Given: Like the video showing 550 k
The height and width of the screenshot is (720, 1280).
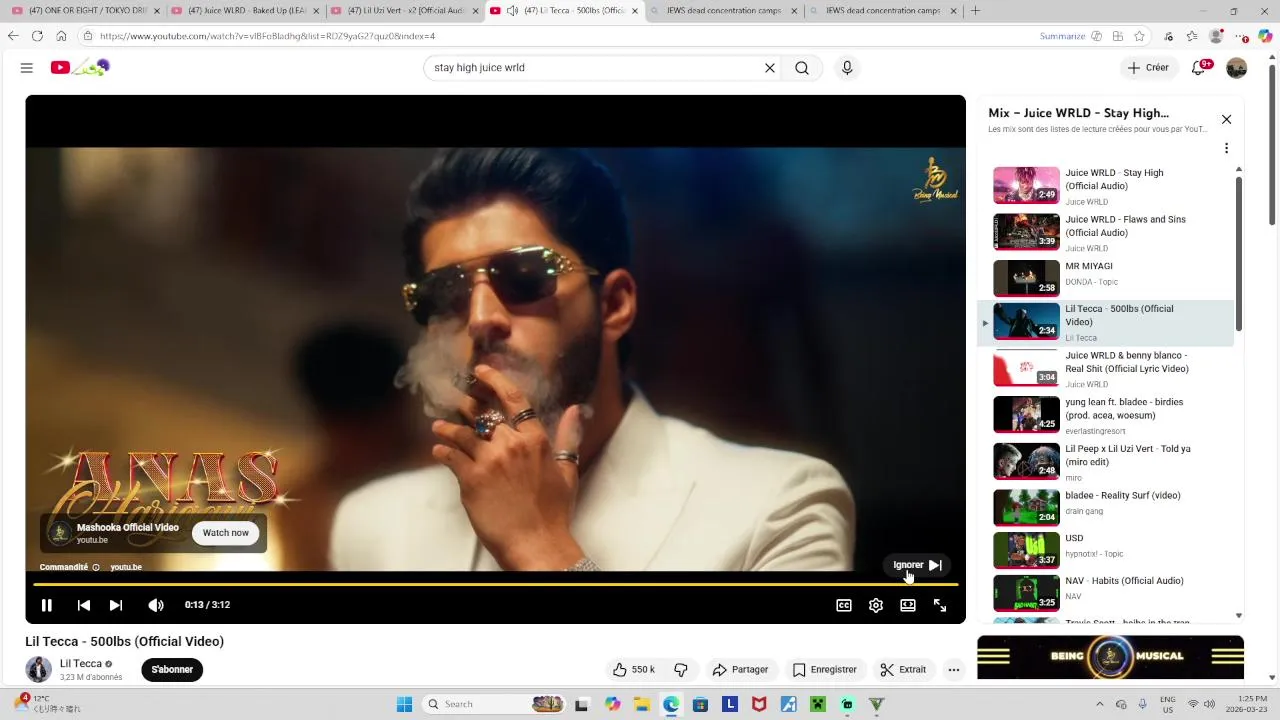Looking at the screenshot, I should 634,670.
